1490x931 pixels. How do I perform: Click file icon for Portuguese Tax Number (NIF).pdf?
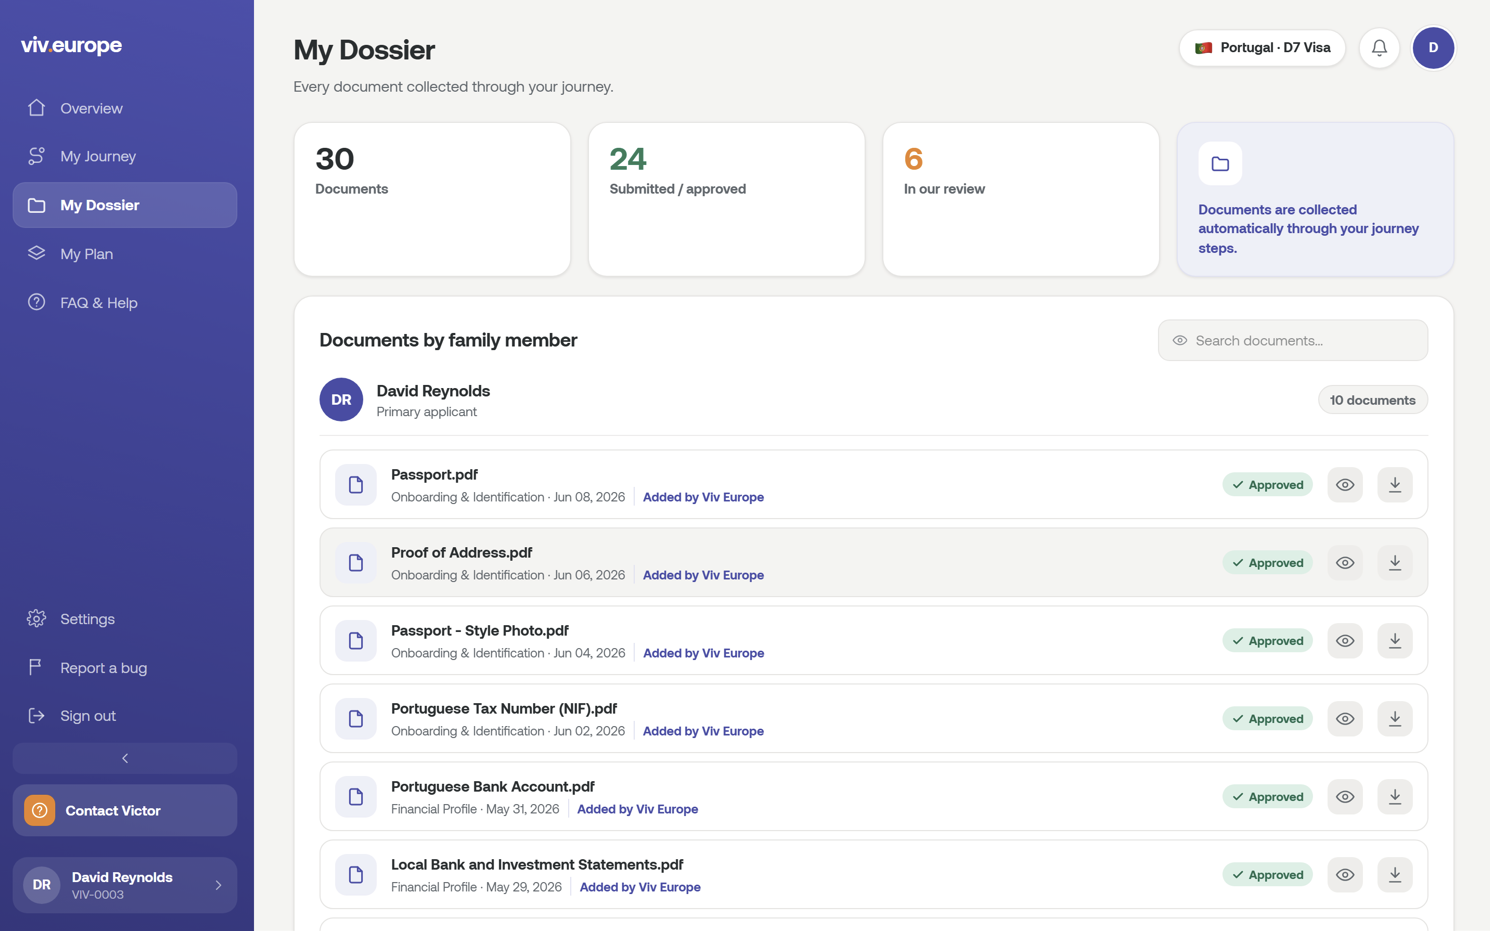click(356, 719)
